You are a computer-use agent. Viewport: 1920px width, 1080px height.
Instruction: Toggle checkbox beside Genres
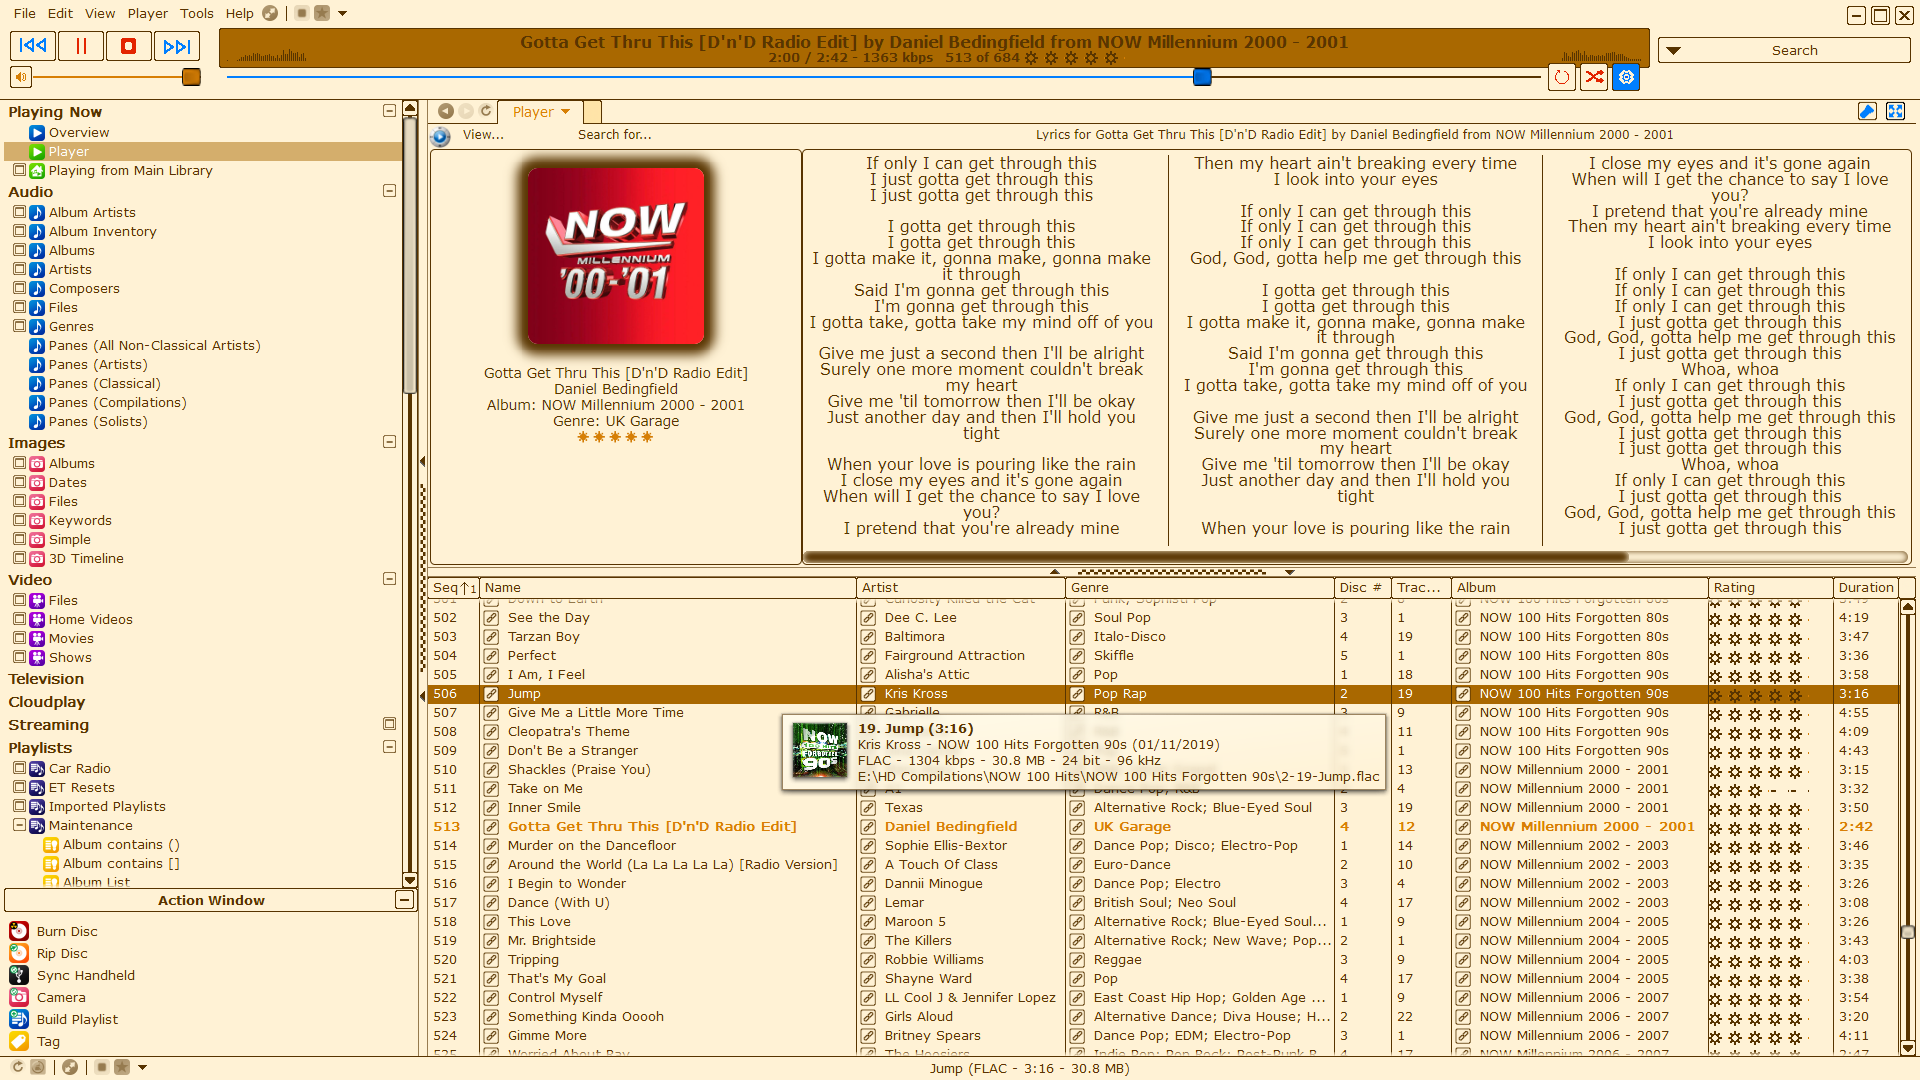click(x=19, y=326)
